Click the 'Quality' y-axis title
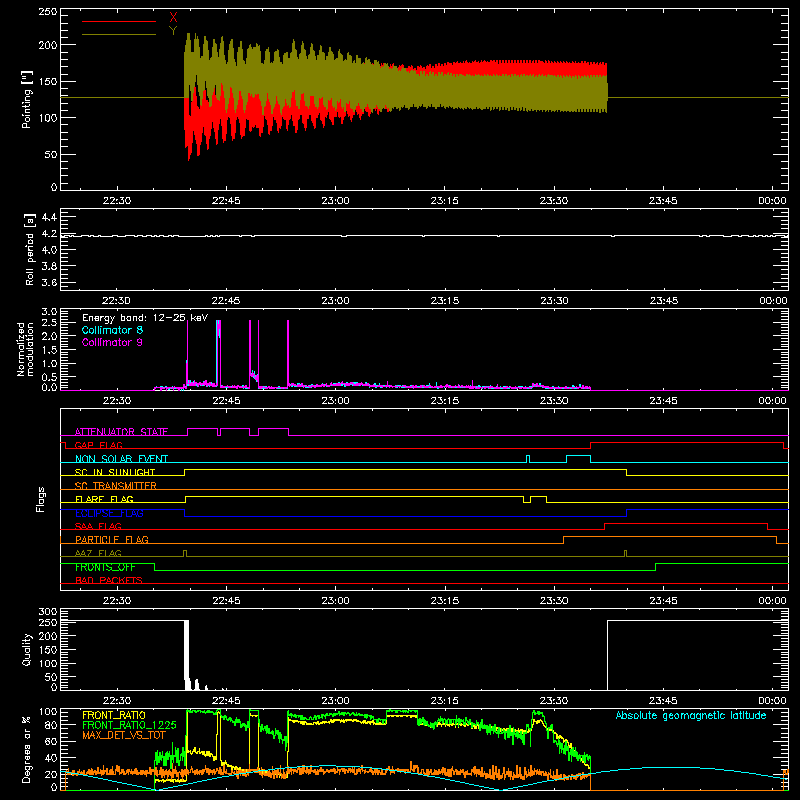Viewport: 800px width, 800px height. (27, 649)
